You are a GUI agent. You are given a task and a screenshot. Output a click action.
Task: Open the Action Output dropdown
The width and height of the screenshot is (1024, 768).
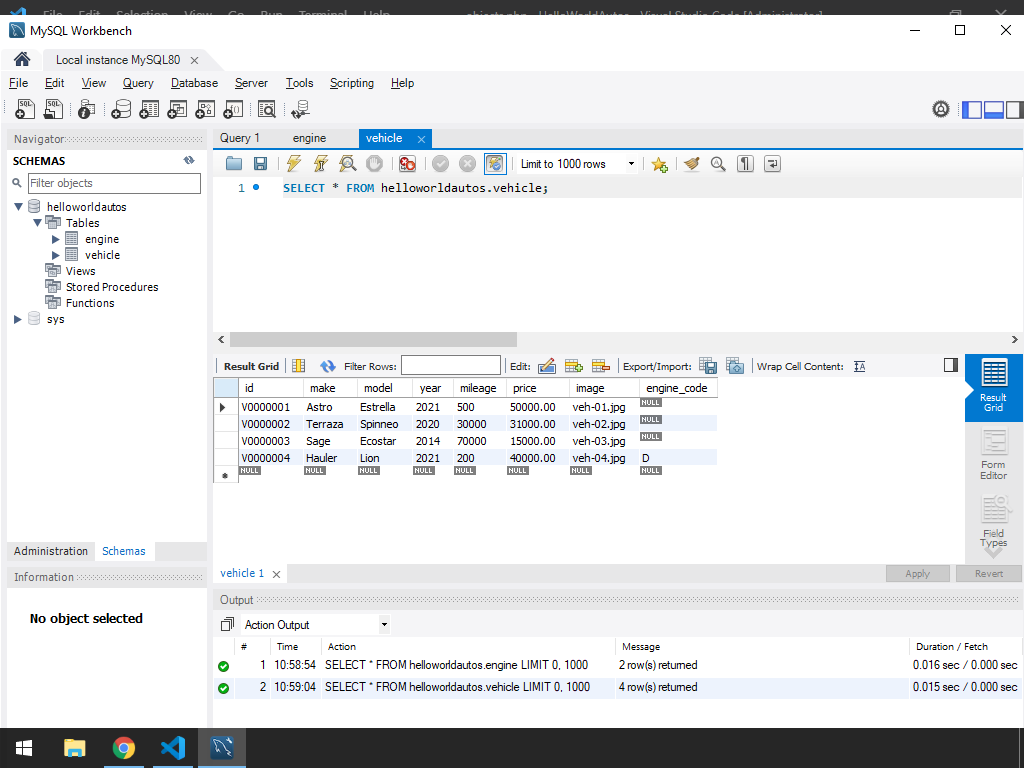pos(384,625)
